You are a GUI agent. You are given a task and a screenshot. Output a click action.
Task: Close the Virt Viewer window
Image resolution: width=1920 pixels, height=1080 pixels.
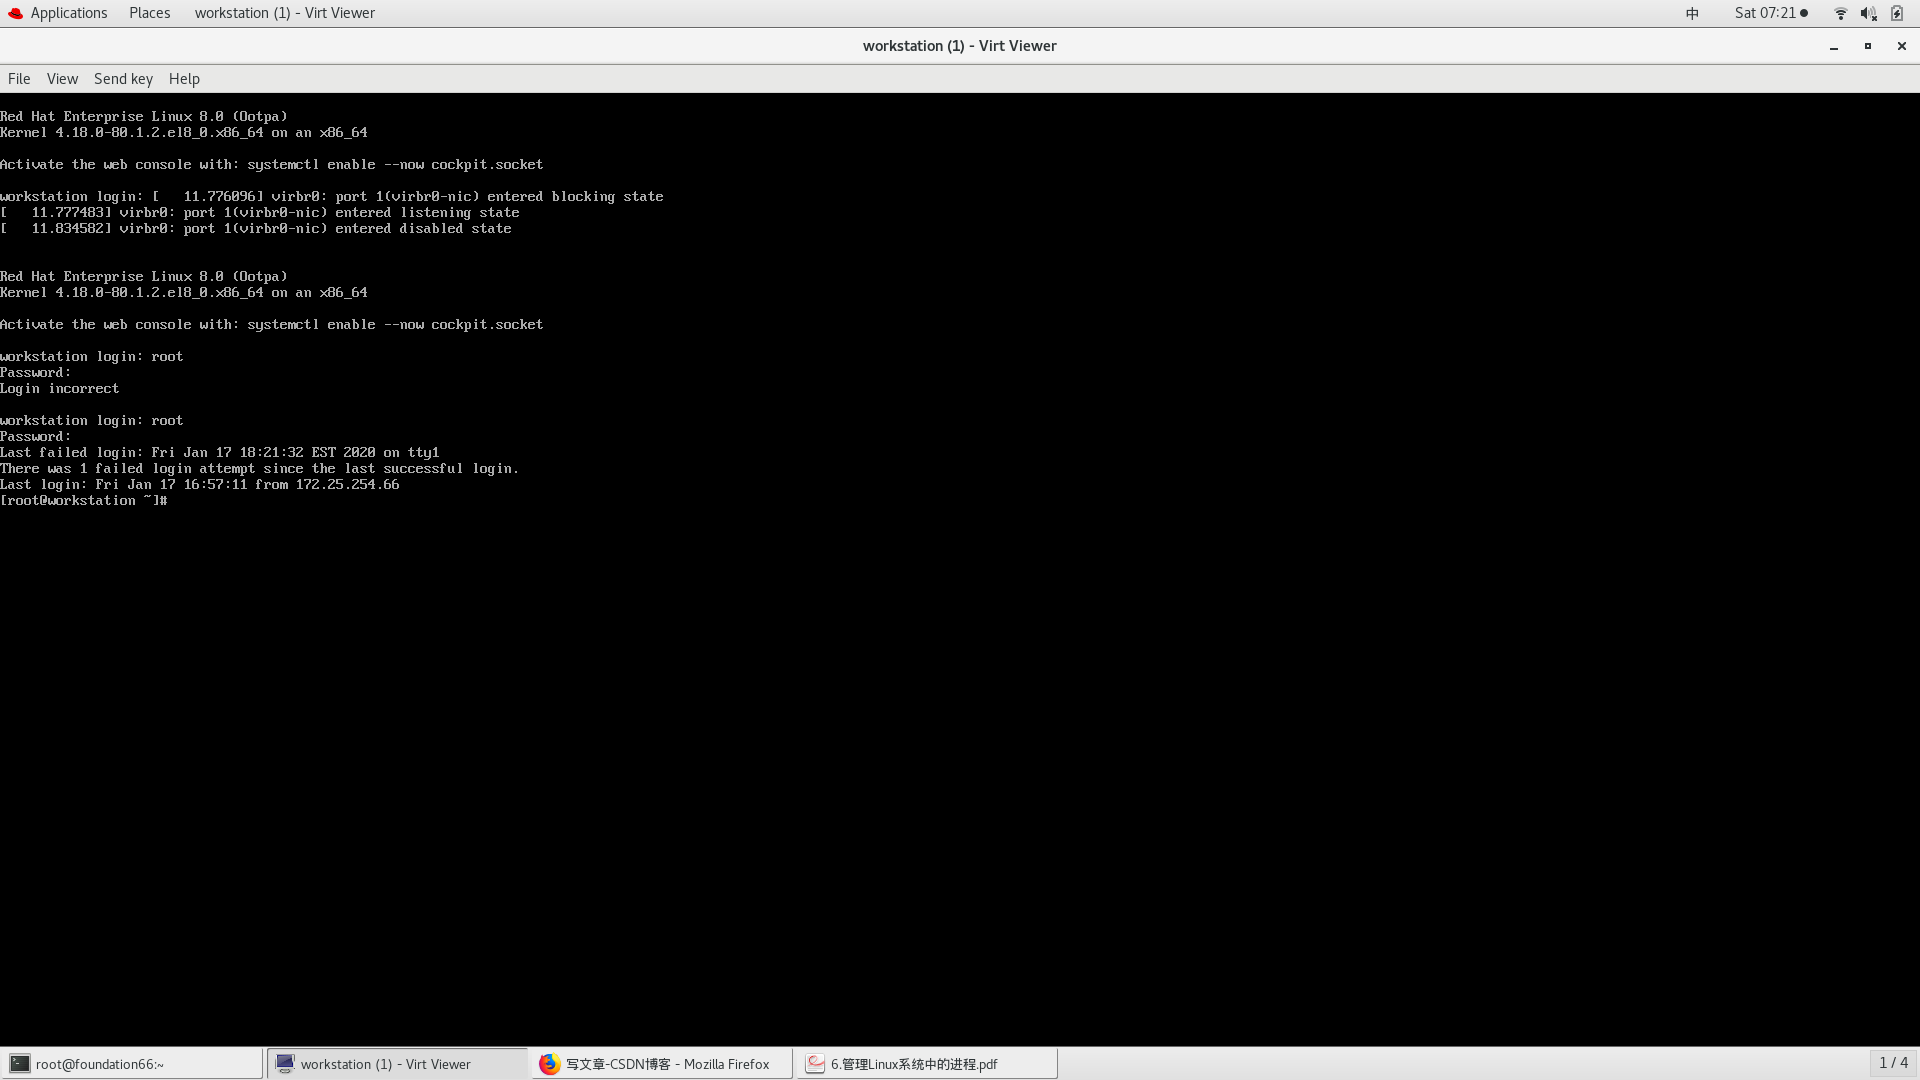pos(1902,46)
